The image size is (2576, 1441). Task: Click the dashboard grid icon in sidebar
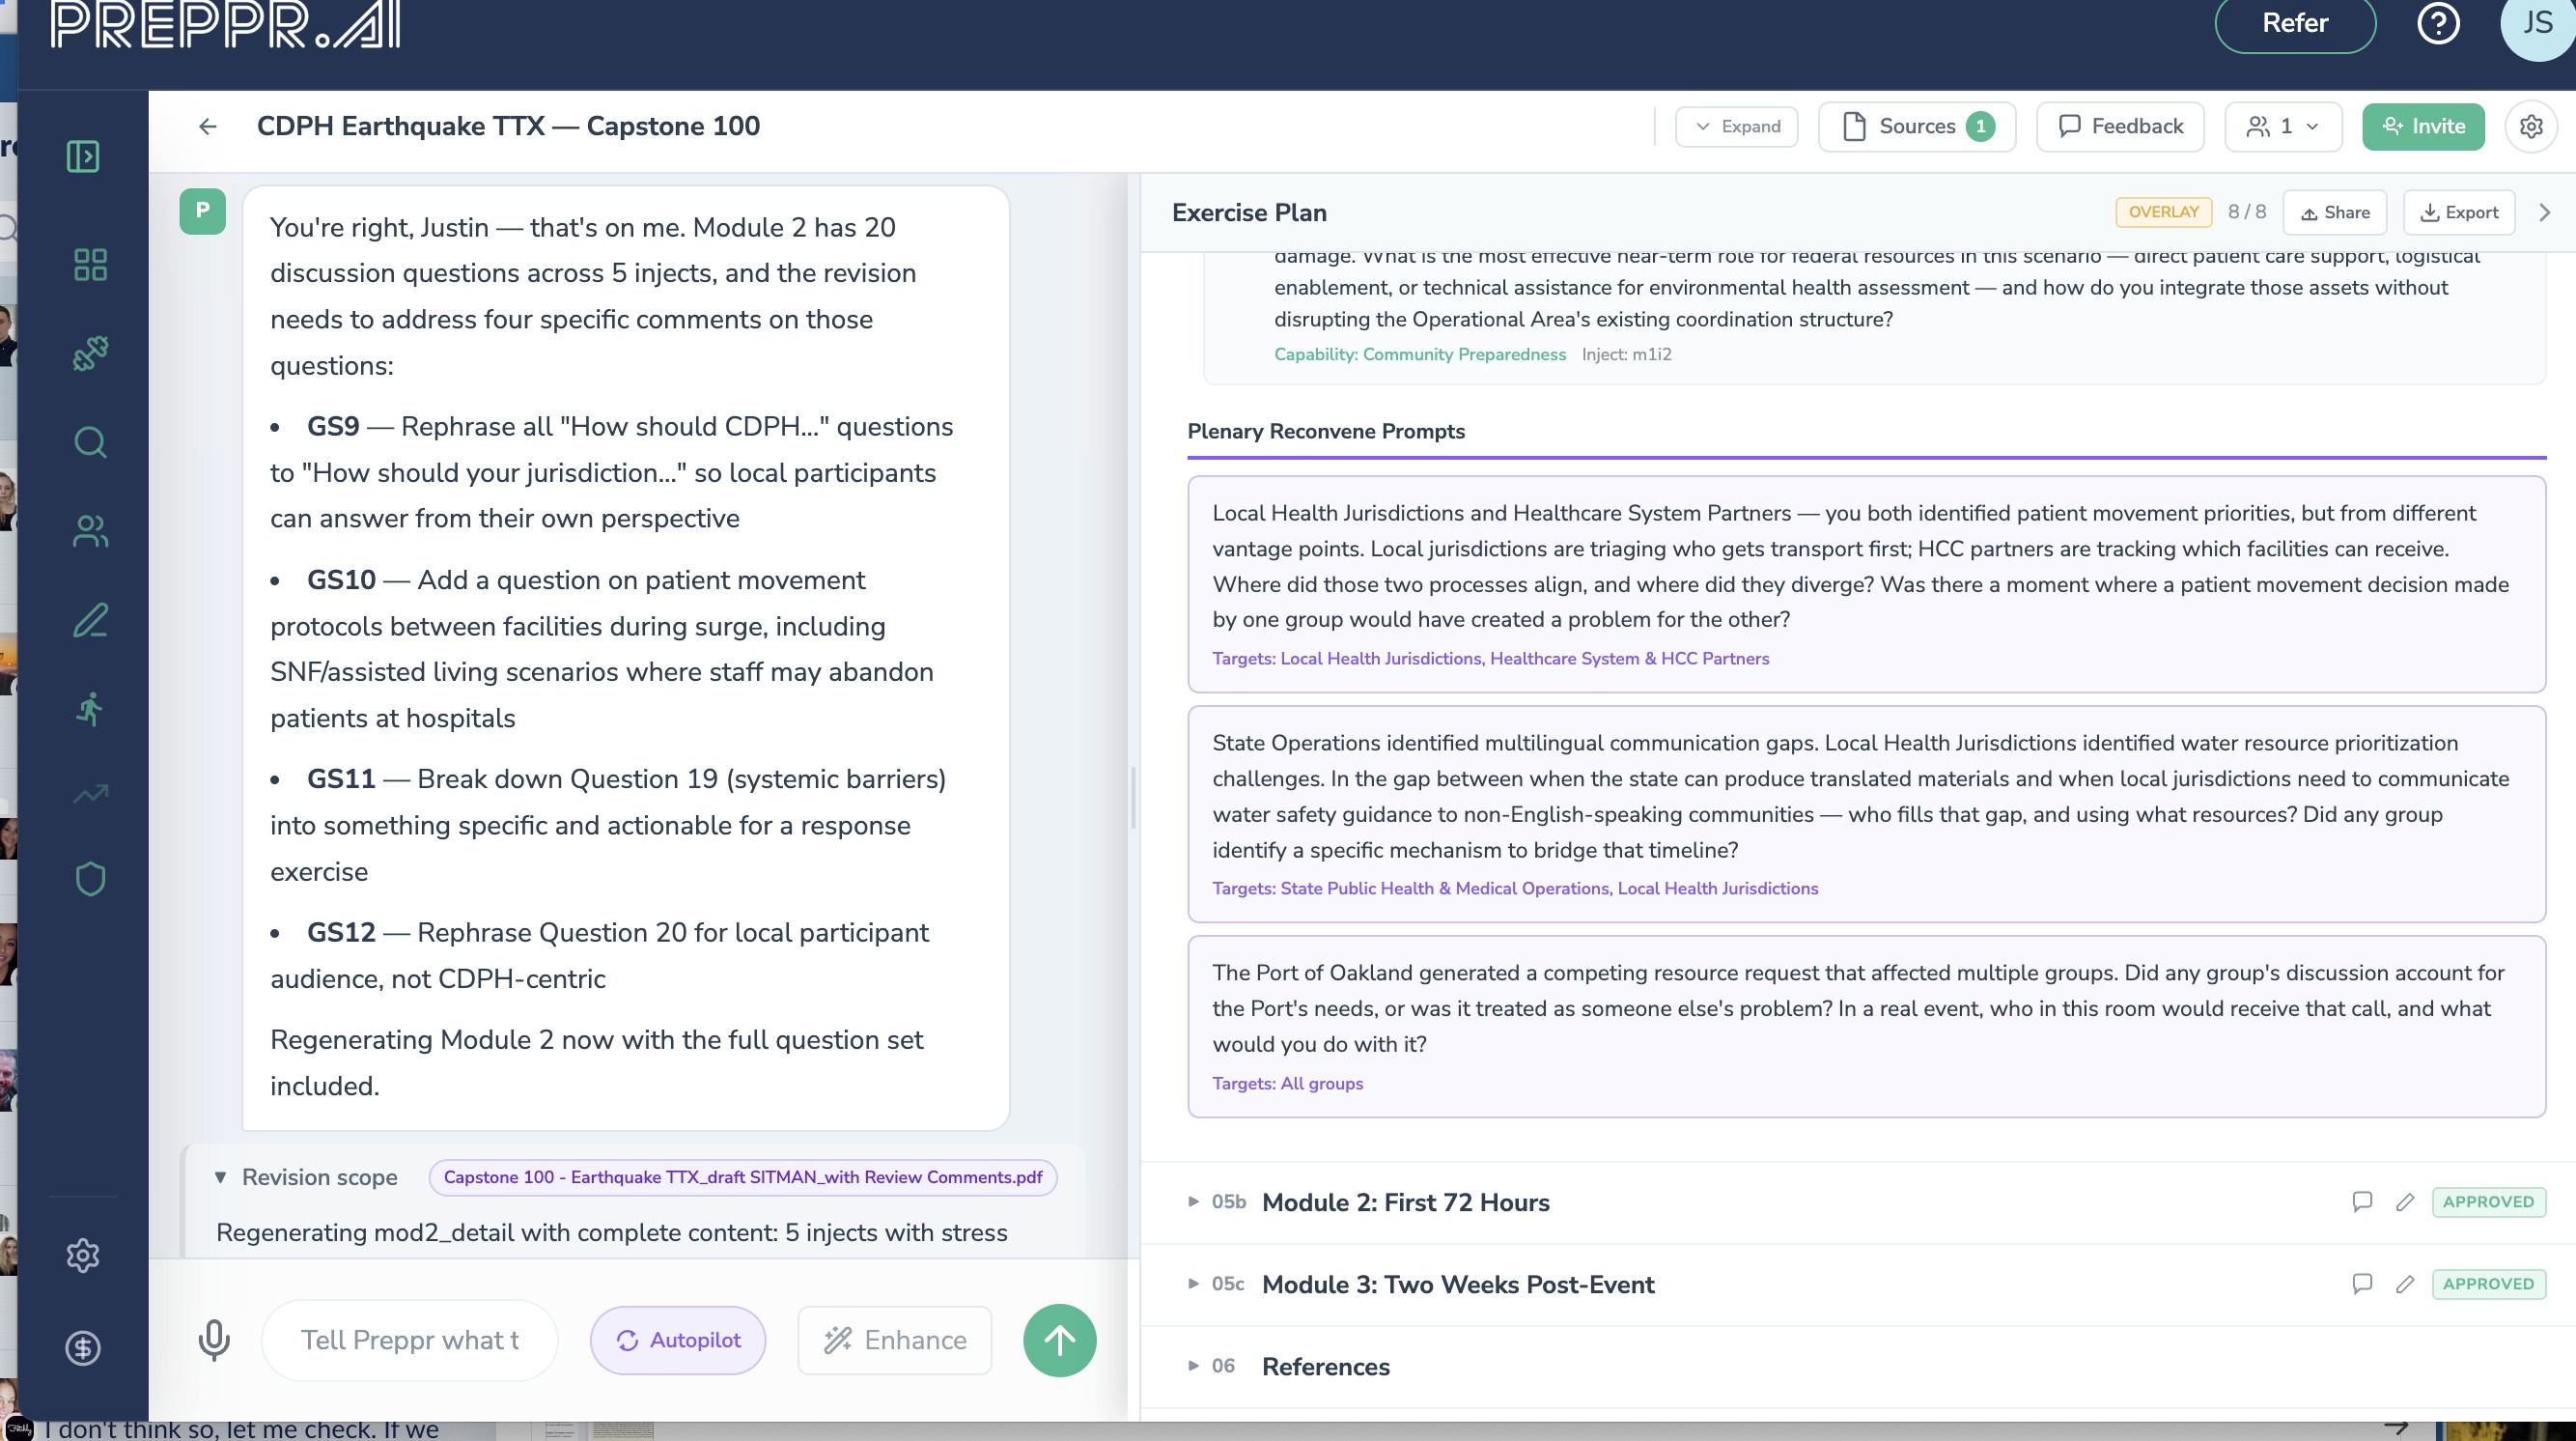click(x=90, y=265)
